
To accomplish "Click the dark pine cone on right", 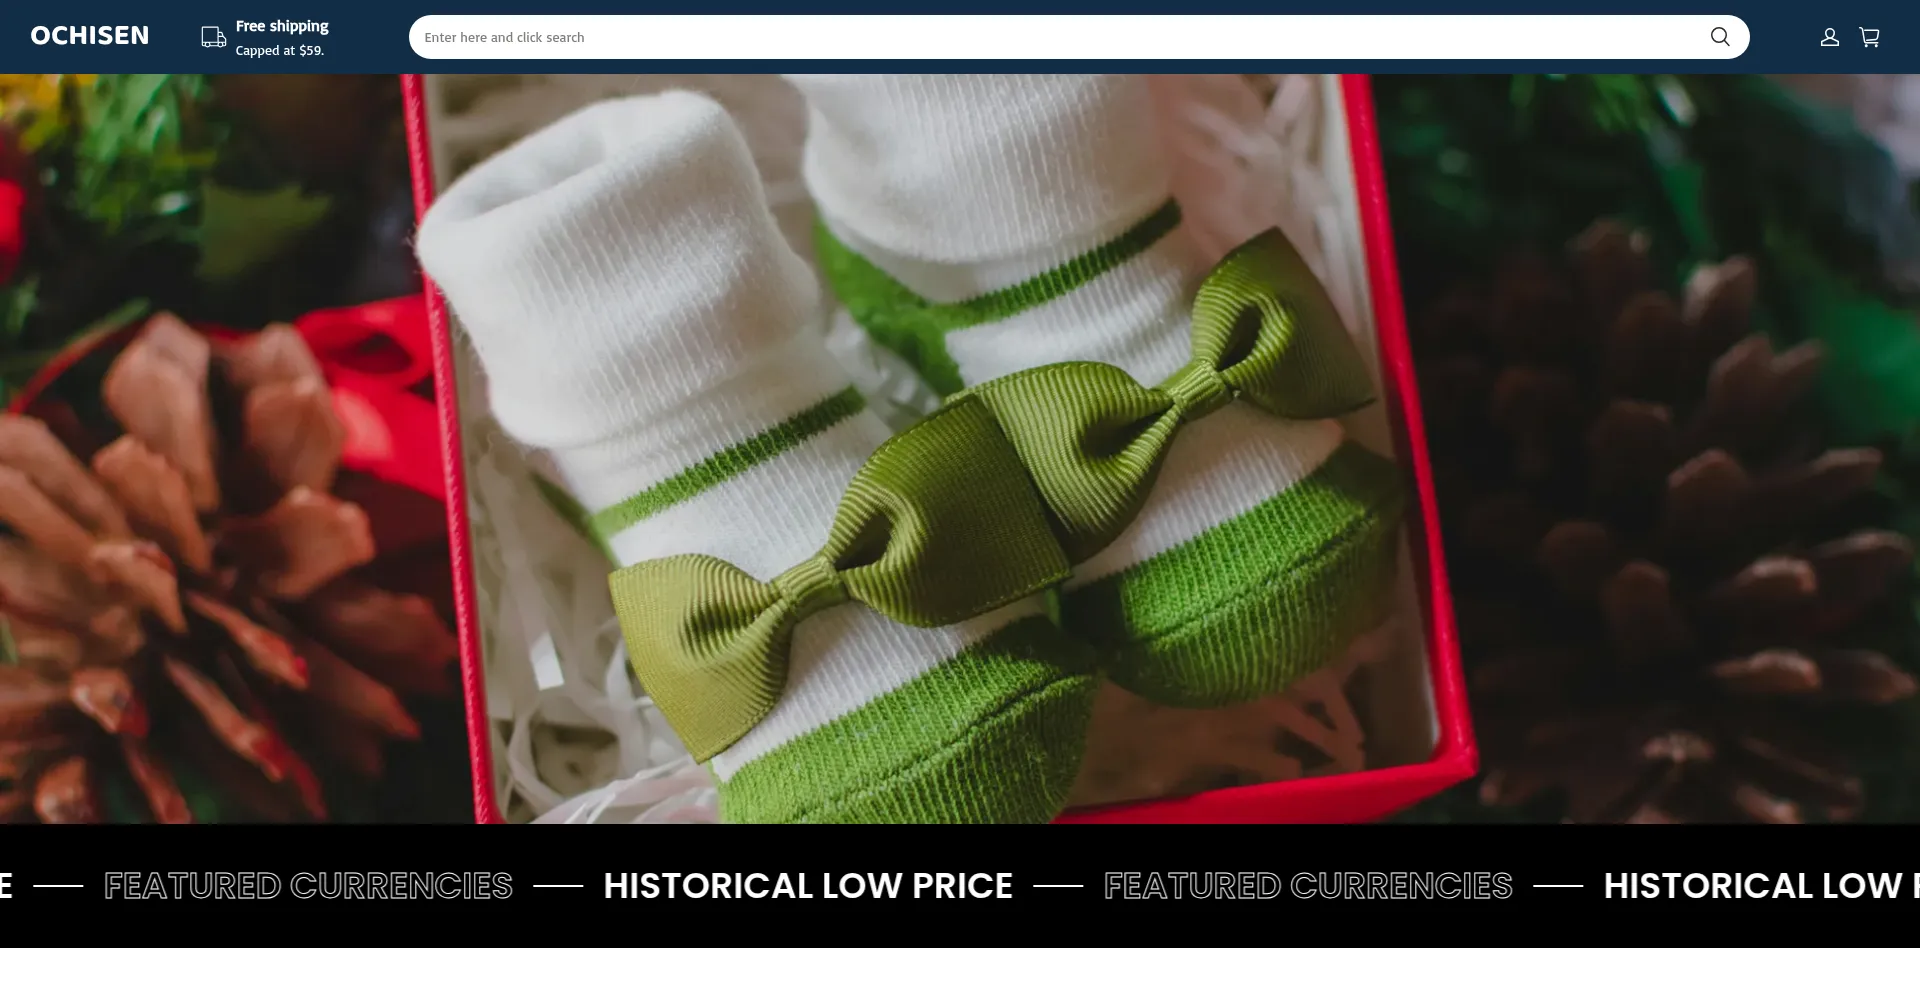I will [1680, 500].
